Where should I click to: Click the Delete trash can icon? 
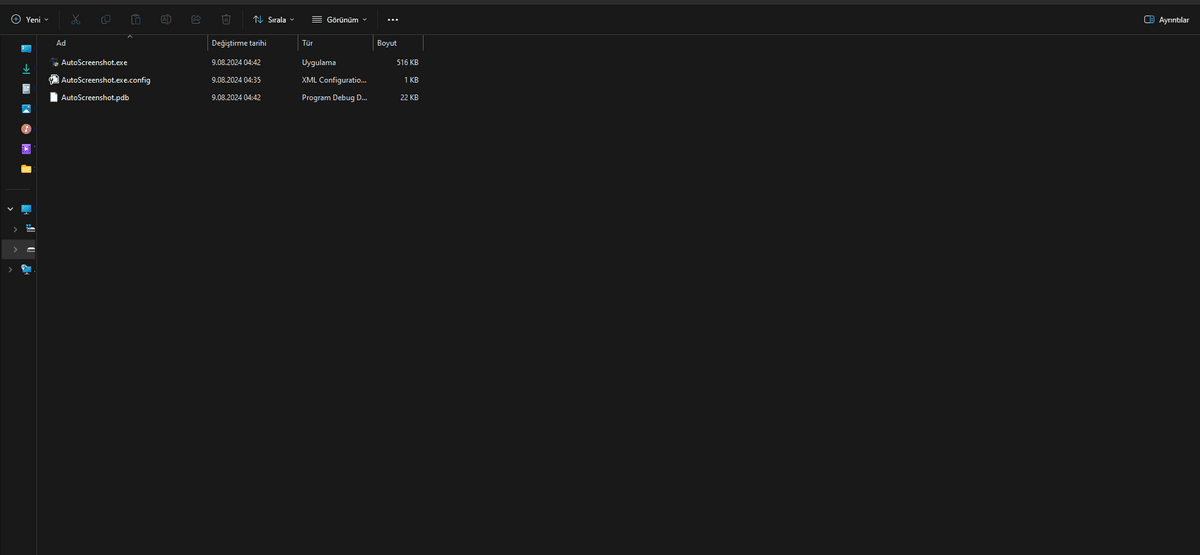[226, 19]
